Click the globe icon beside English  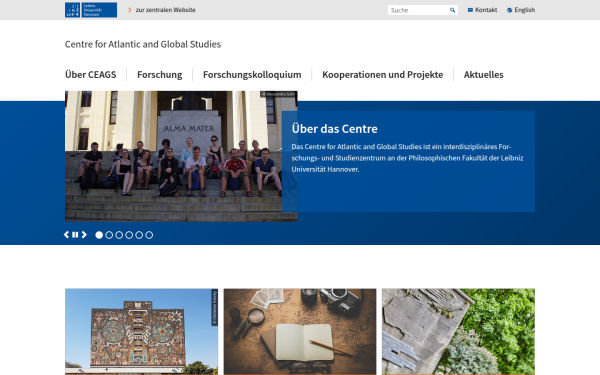tap(509, 10)
